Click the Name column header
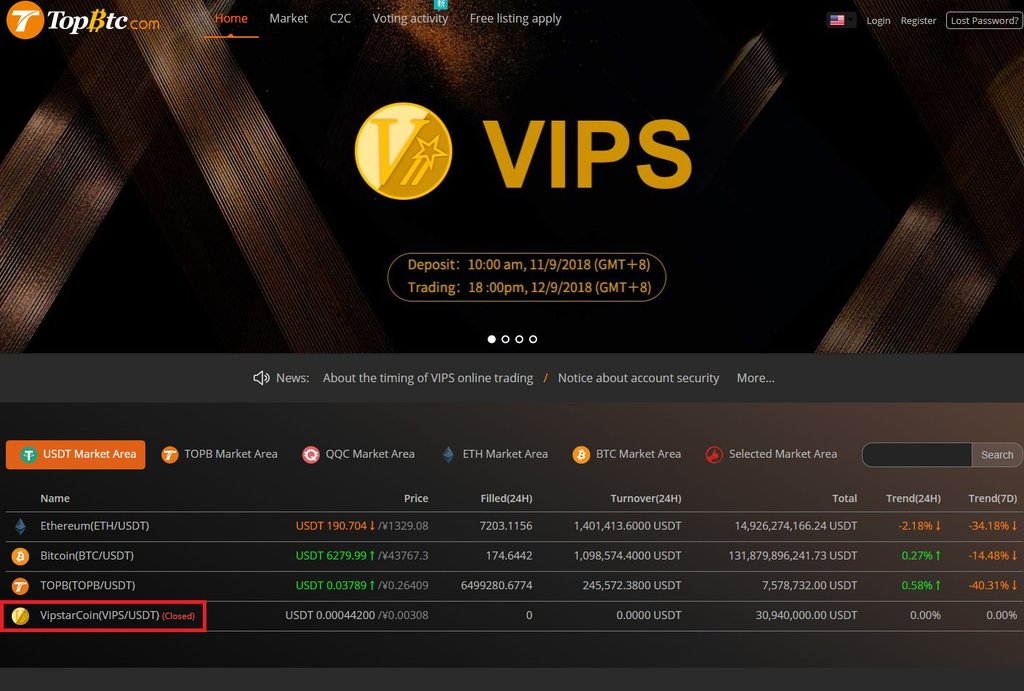This screenshot has height=691, width=1024. click(x=55, y=498)
